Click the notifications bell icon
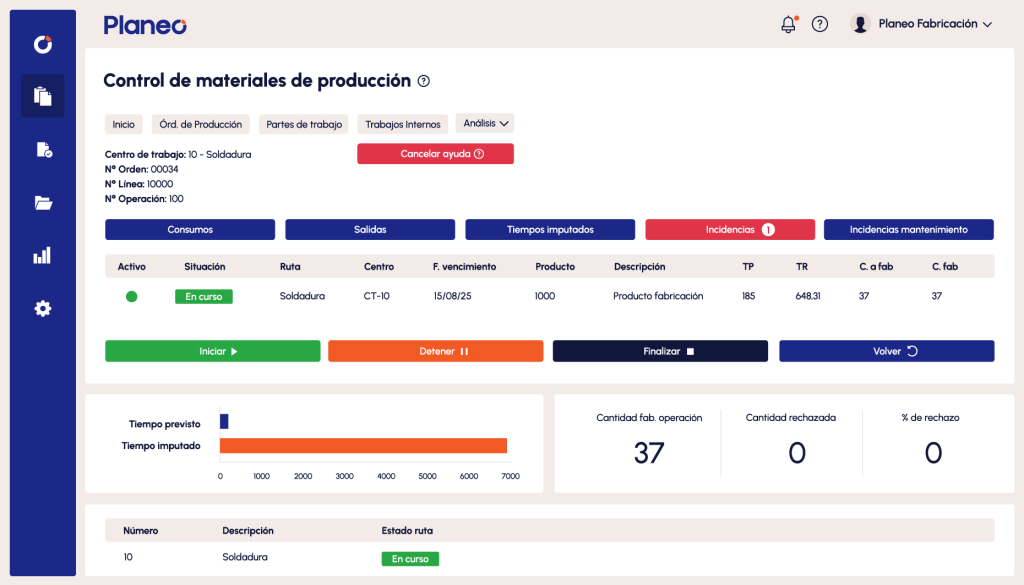 (787, 23)
